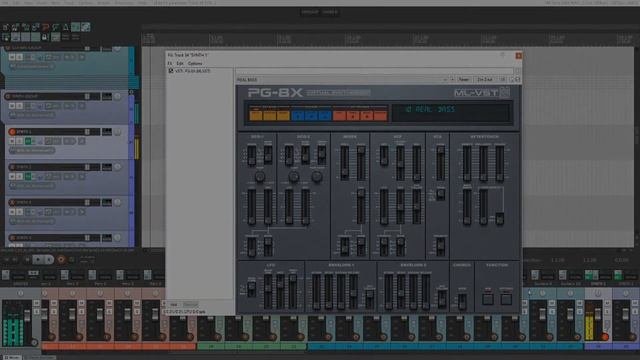Click first Mixer section slider on PG-8X

tap(345, 162)
